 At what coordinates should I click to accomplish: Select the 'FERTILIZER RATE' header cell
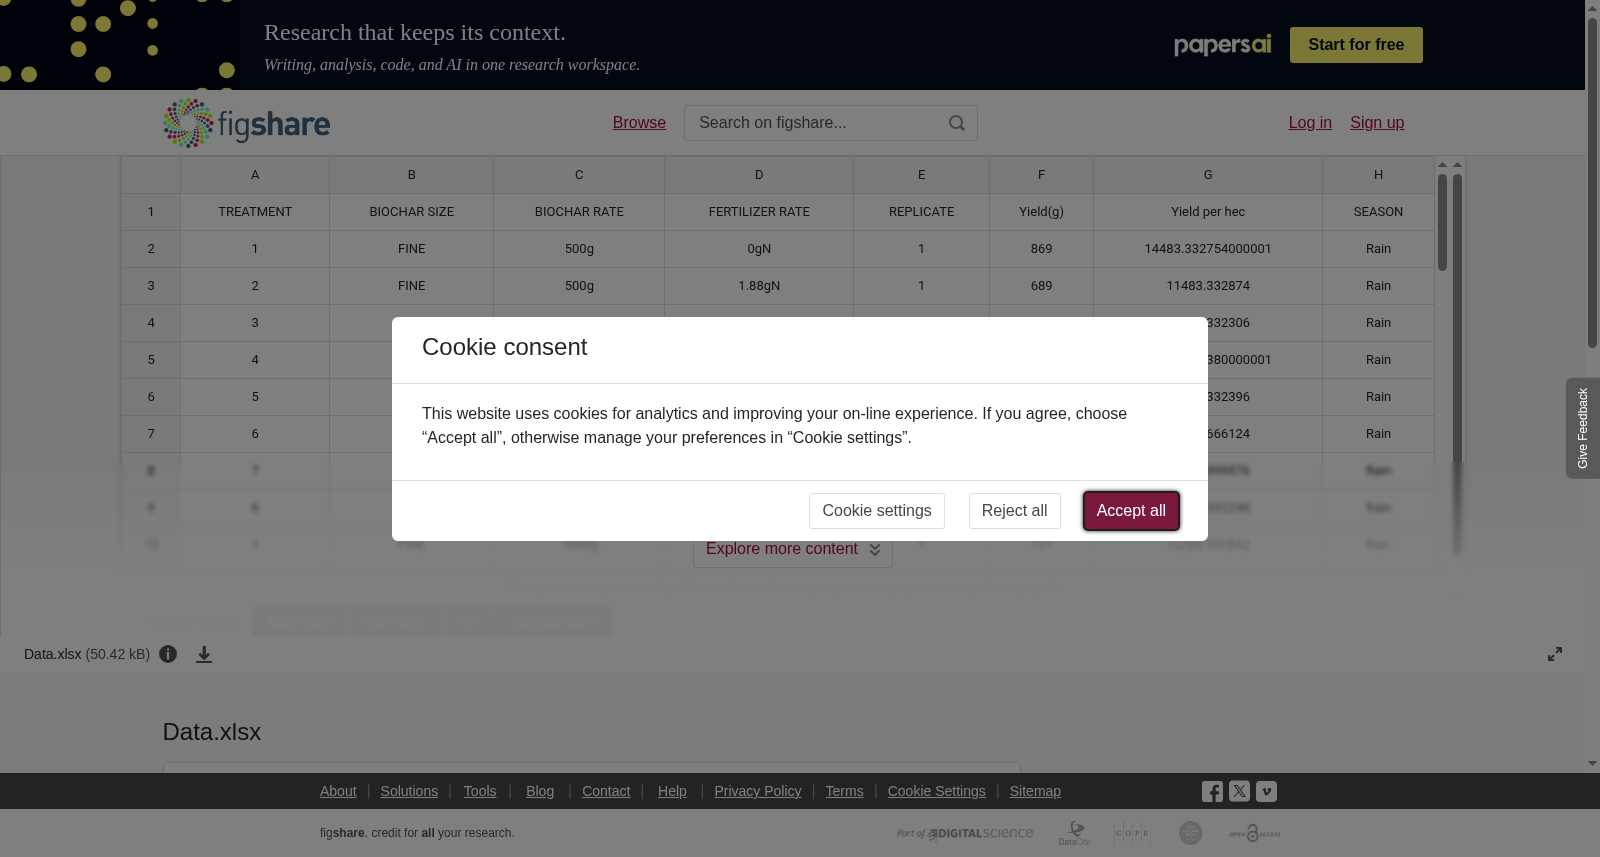coord(759,212)
